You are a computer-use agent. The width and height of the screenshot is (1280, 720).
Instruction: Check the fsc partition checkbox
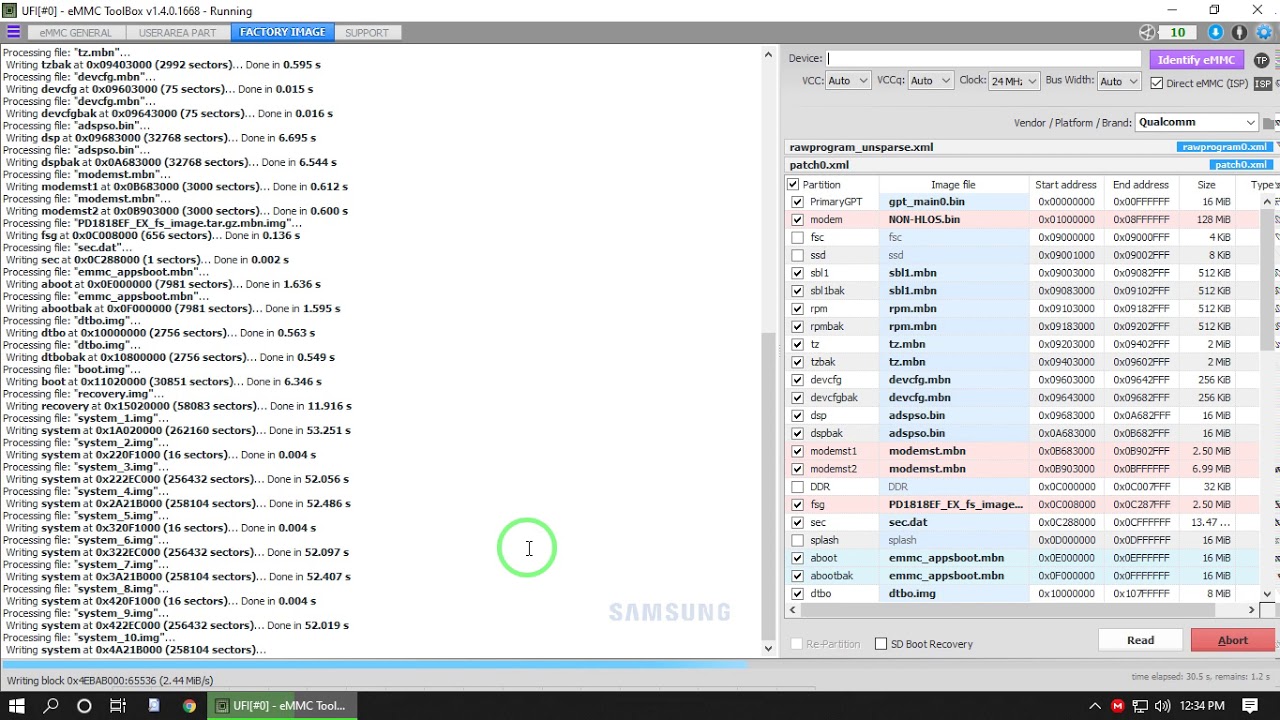click(x=797, y=238)
